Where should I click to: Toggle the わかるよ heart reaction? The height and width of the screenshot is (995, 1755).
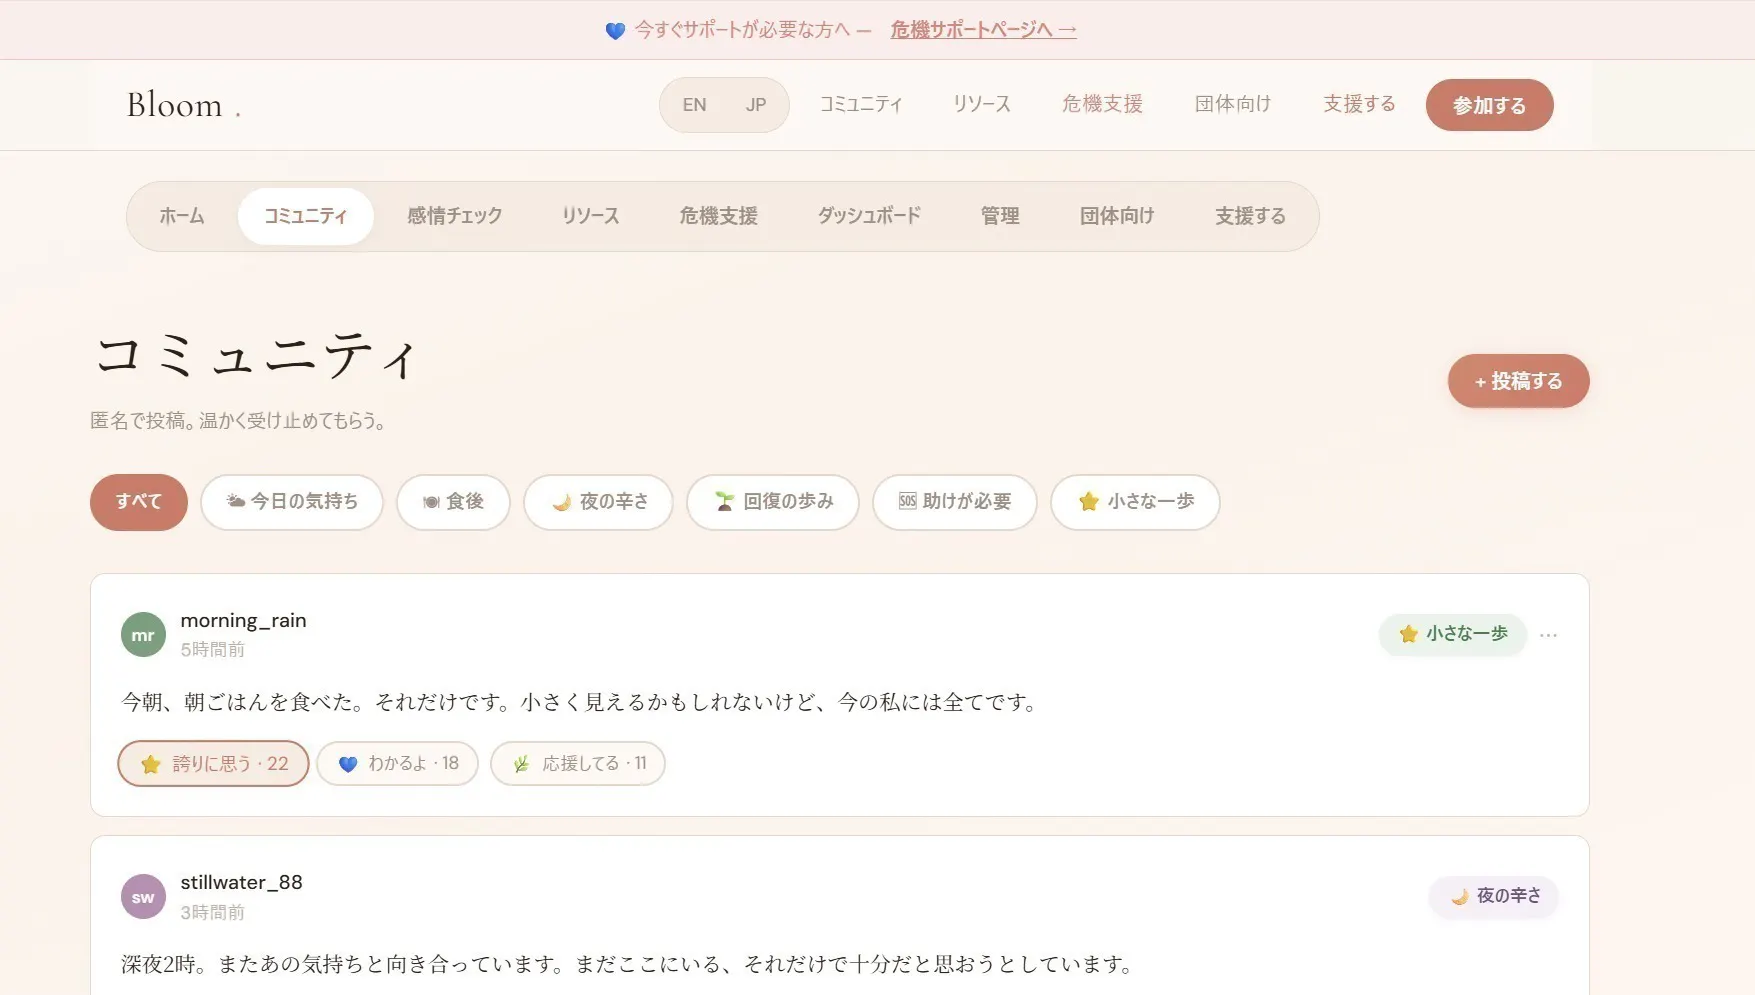coord(397,764)
